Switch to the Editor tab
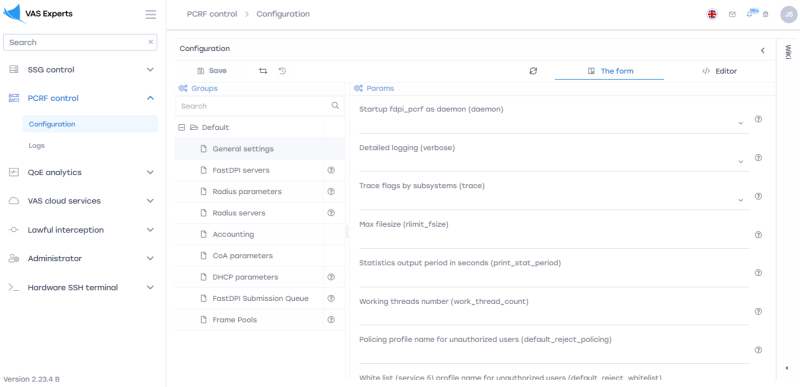 [719, 71]
